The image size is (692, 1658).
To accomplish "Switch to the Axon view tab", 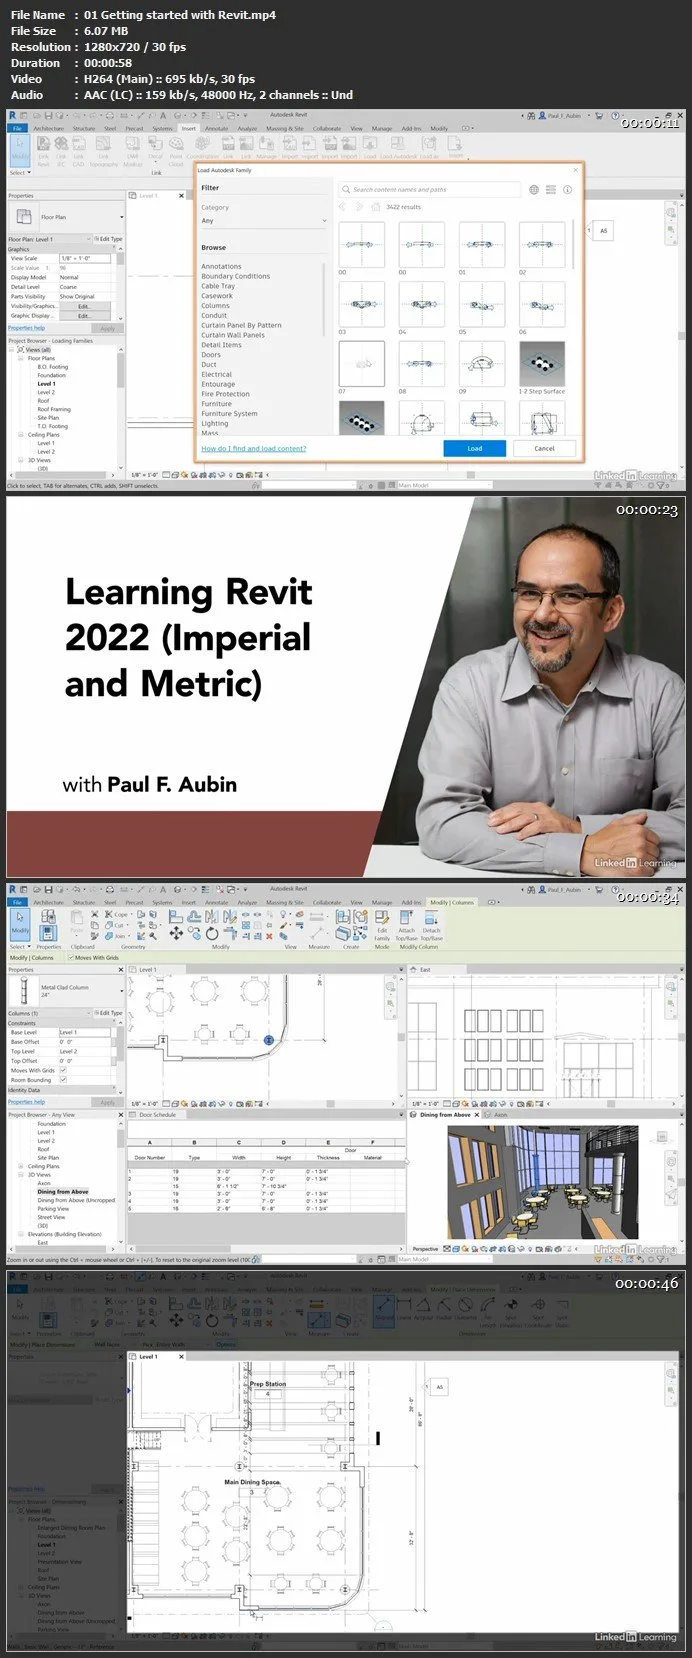I will [x=501, y=1114].
